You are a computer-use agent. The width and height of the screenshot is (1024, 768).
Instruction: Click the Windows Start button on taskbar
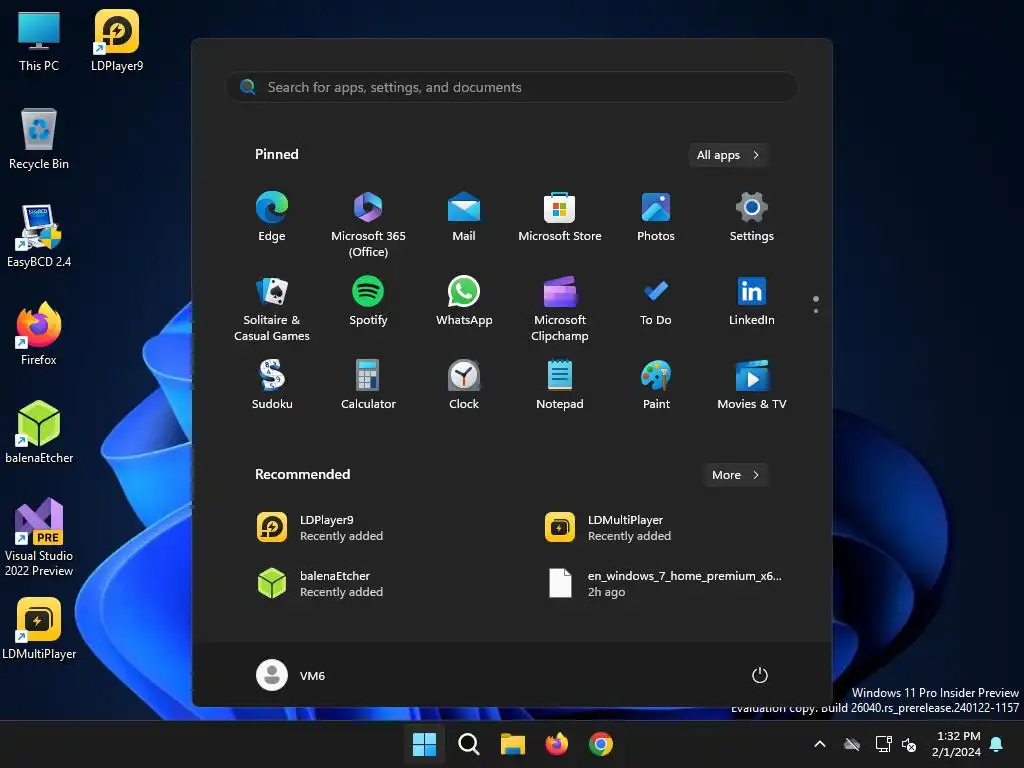pos(424,744)
